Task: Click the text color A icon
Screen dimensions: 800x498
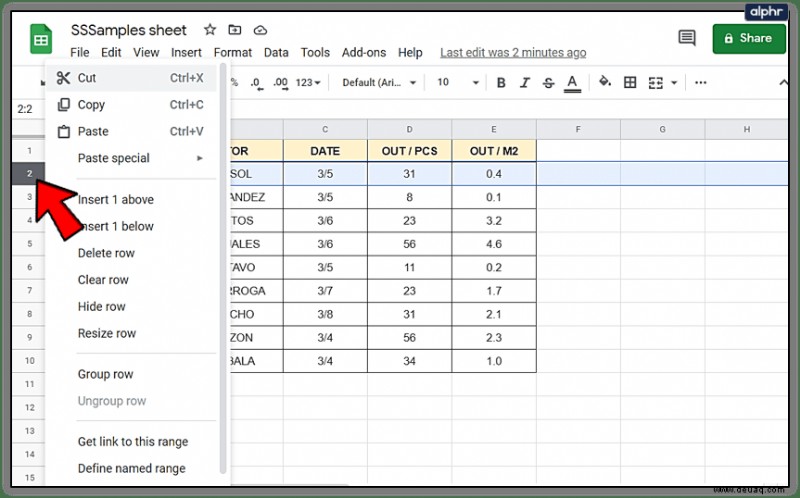Action: tap(572, 83)
